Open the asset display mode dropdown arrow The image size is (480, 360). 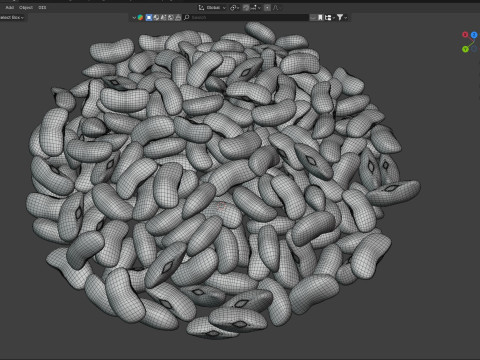pyautogui.click(x=134, y=17)
